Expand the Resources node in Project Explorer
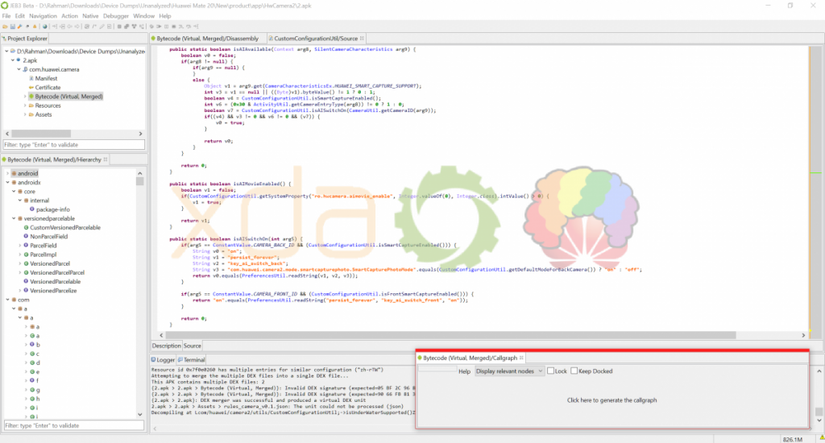825x443 pixels. coord(25,106)
